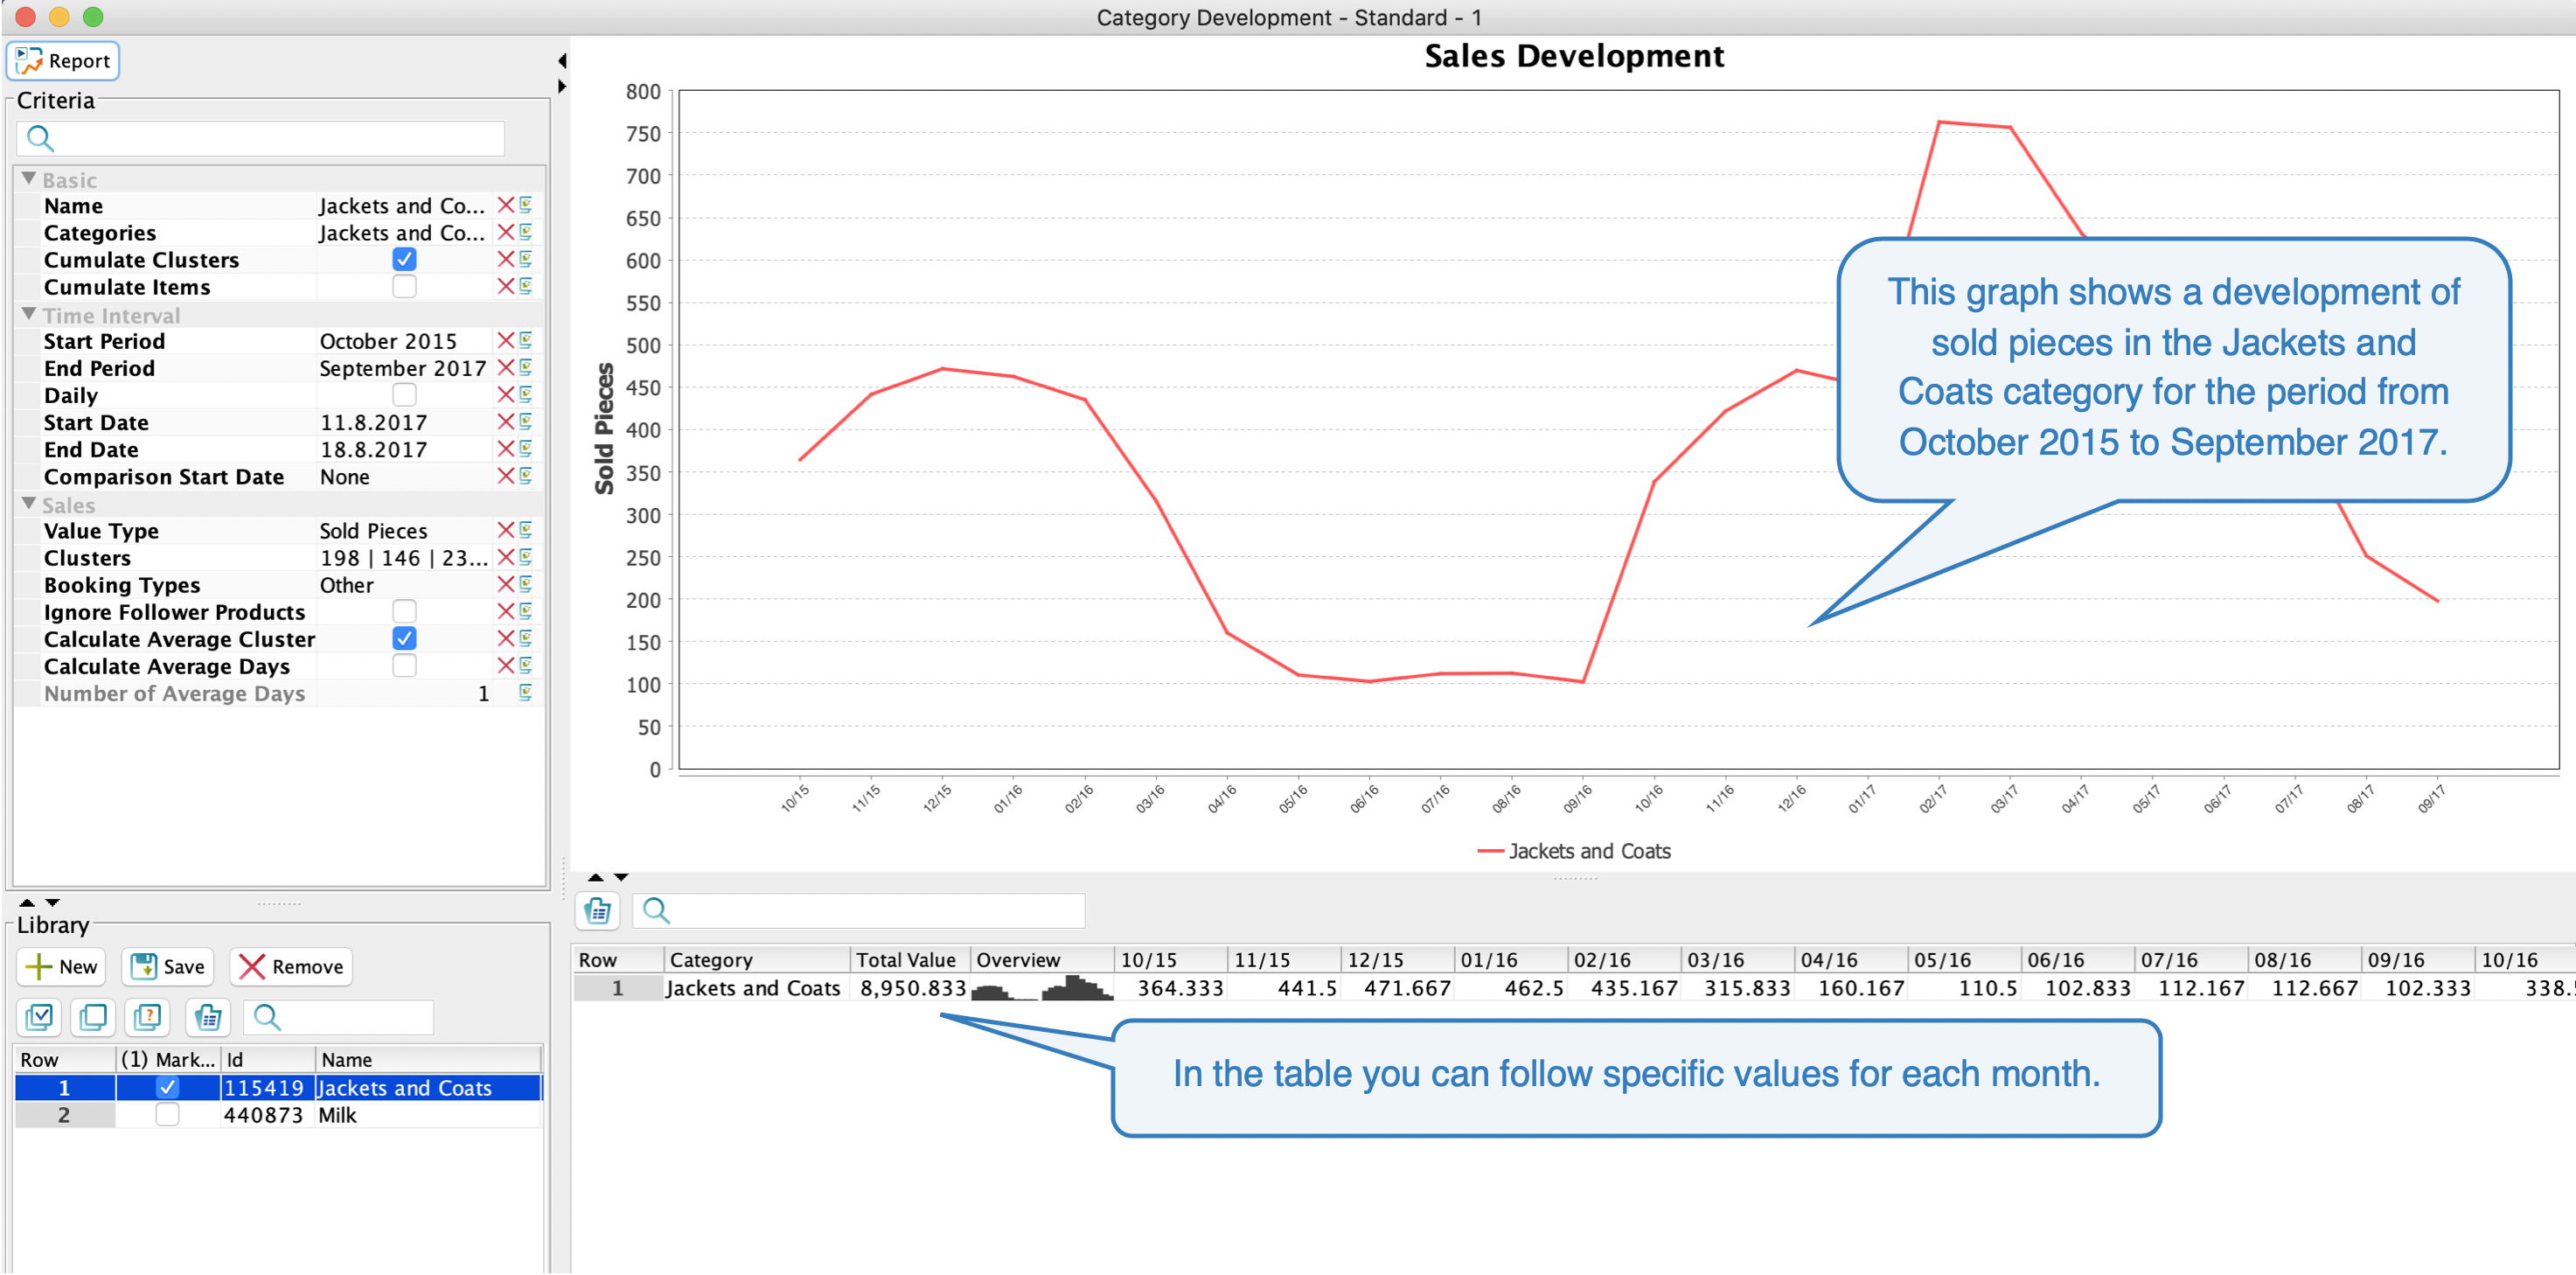Click the unmark all items icon in Library
The height and width of the screenshot is (1275, 2576).
[x=93, y=1017]
